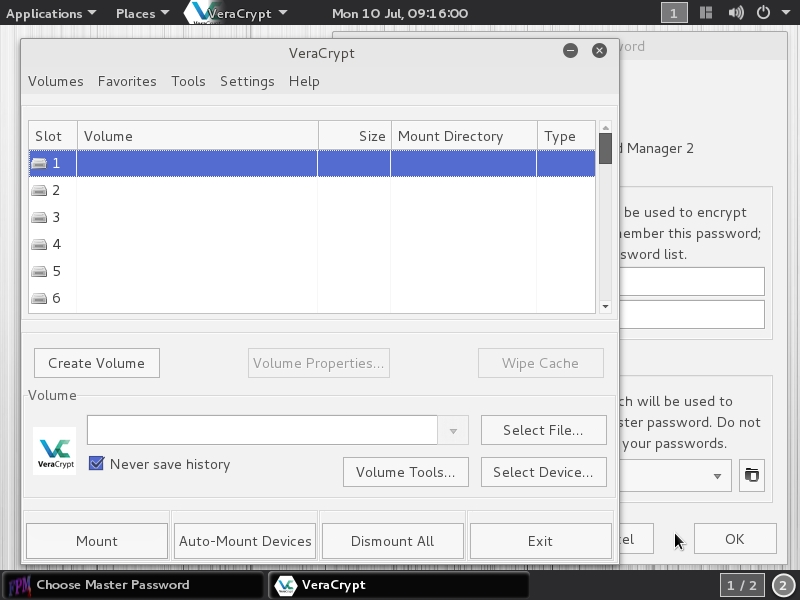Close the VeraCrypt window
Screen dimensions: 800x600
[599, 51]
